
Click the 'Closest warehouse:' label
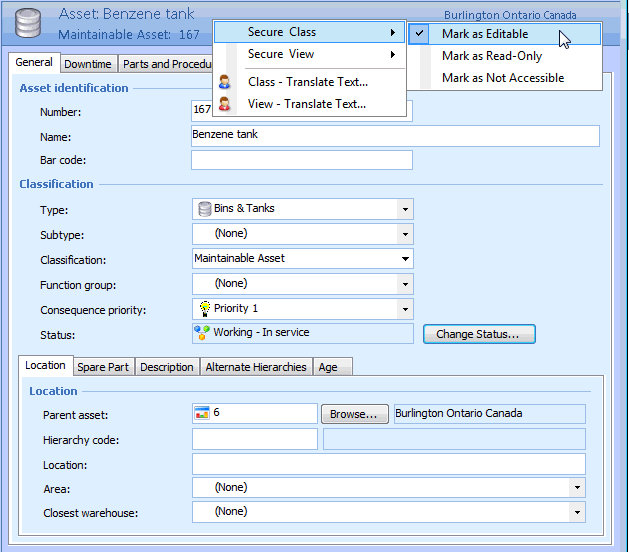point(90,513)
